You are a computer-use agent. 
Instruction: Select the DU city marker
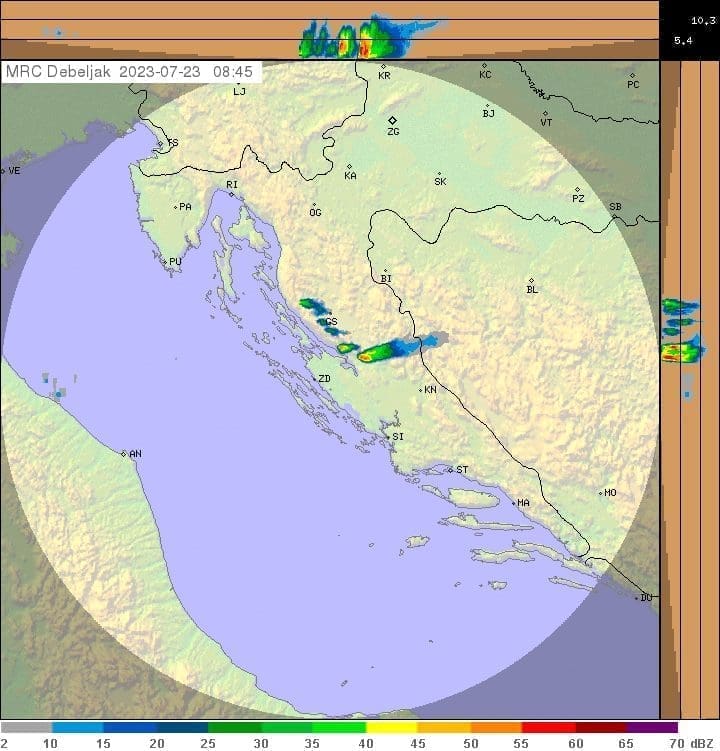pos(637,597)
